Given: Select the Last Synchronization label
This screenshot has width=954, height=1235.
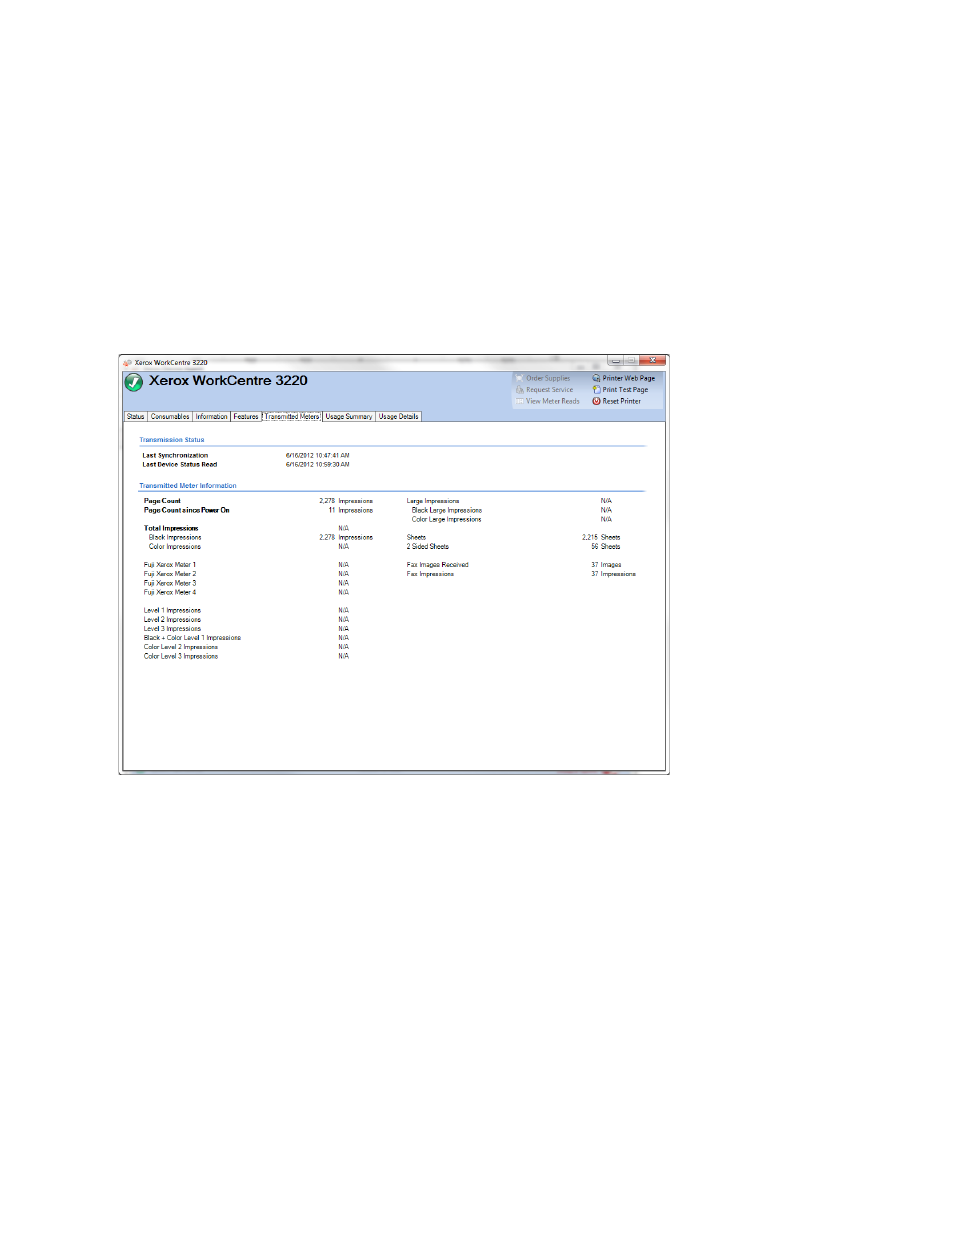Looking at the screenshot, I should click(x=175, y=455).
